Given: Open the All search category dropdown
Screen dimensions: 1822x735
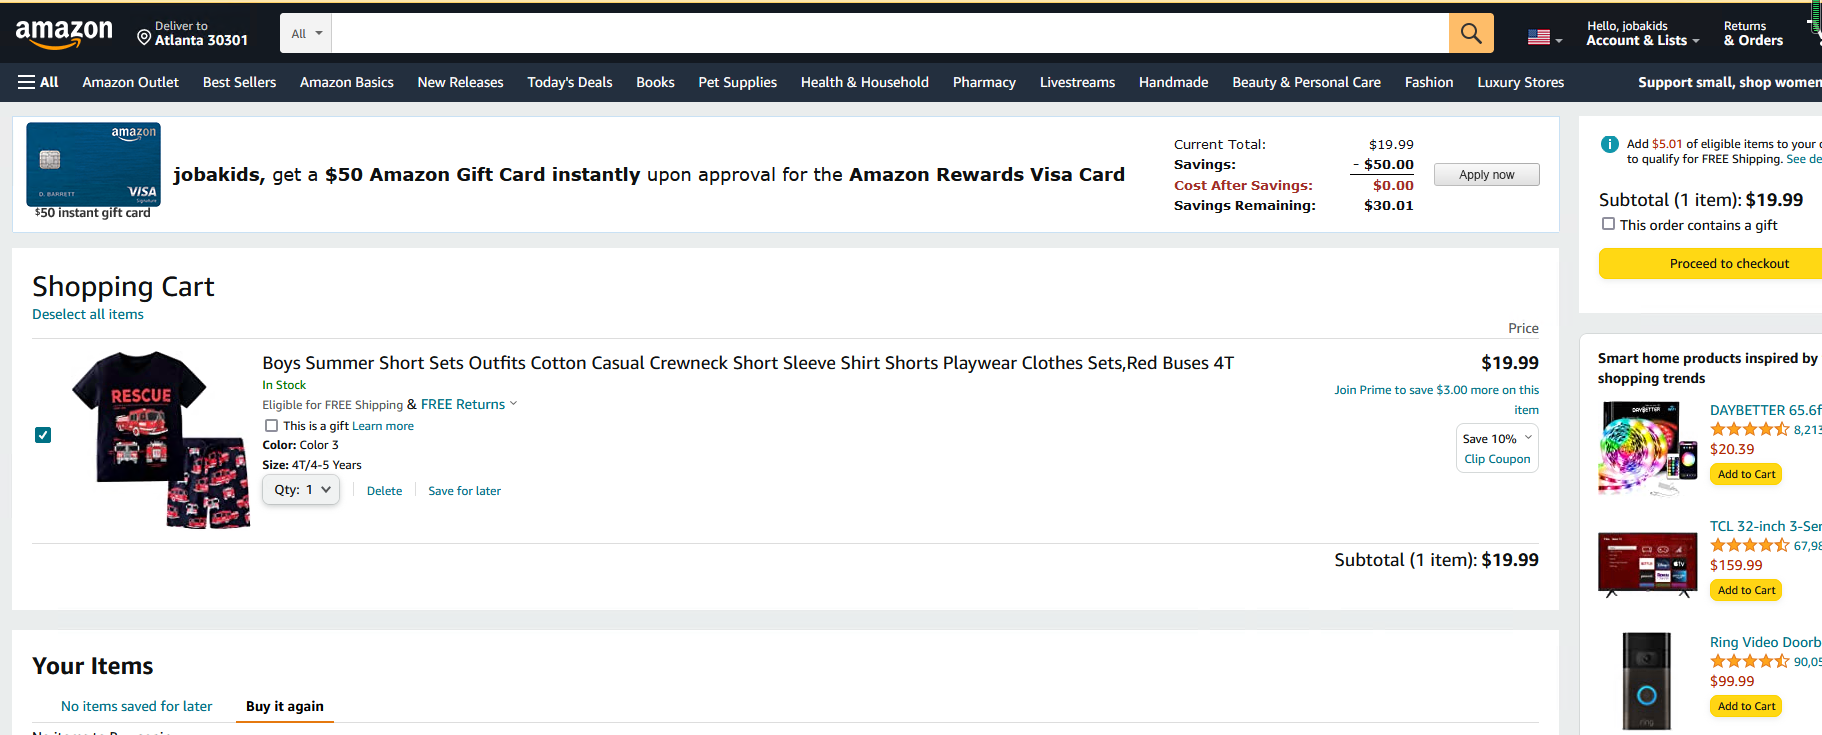Looking at the screenshot, I should 306,33.
